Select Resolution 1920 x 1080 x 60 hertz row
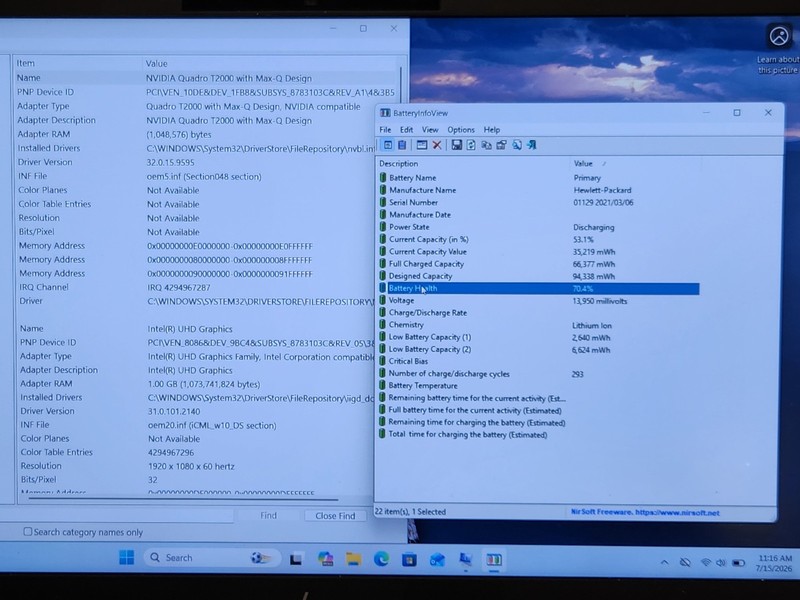Viewport: 800px width, 600px height. [x=196, y=466]
